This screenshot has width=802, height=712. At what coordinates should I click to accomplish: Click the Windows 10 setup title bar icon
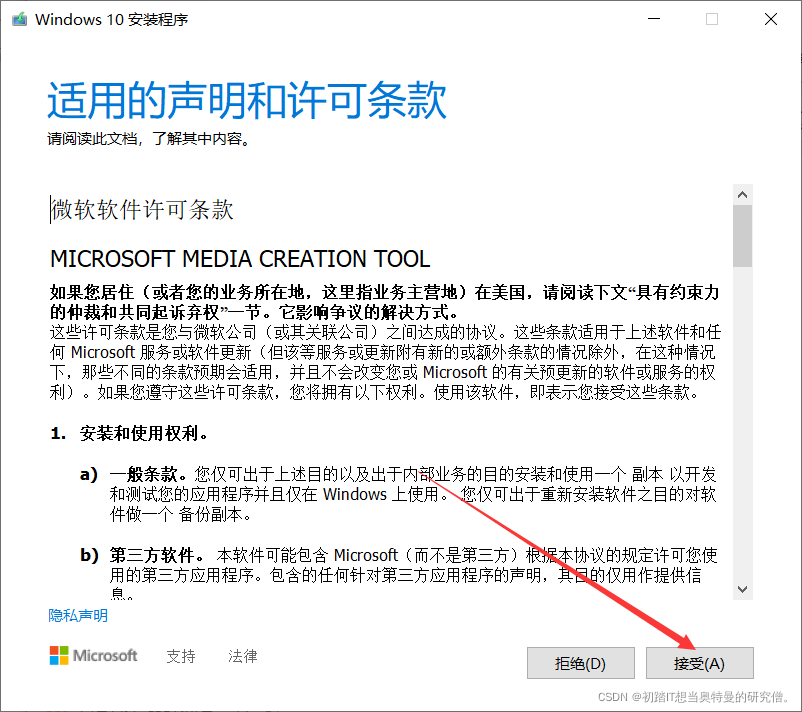[x=19, y=19]
